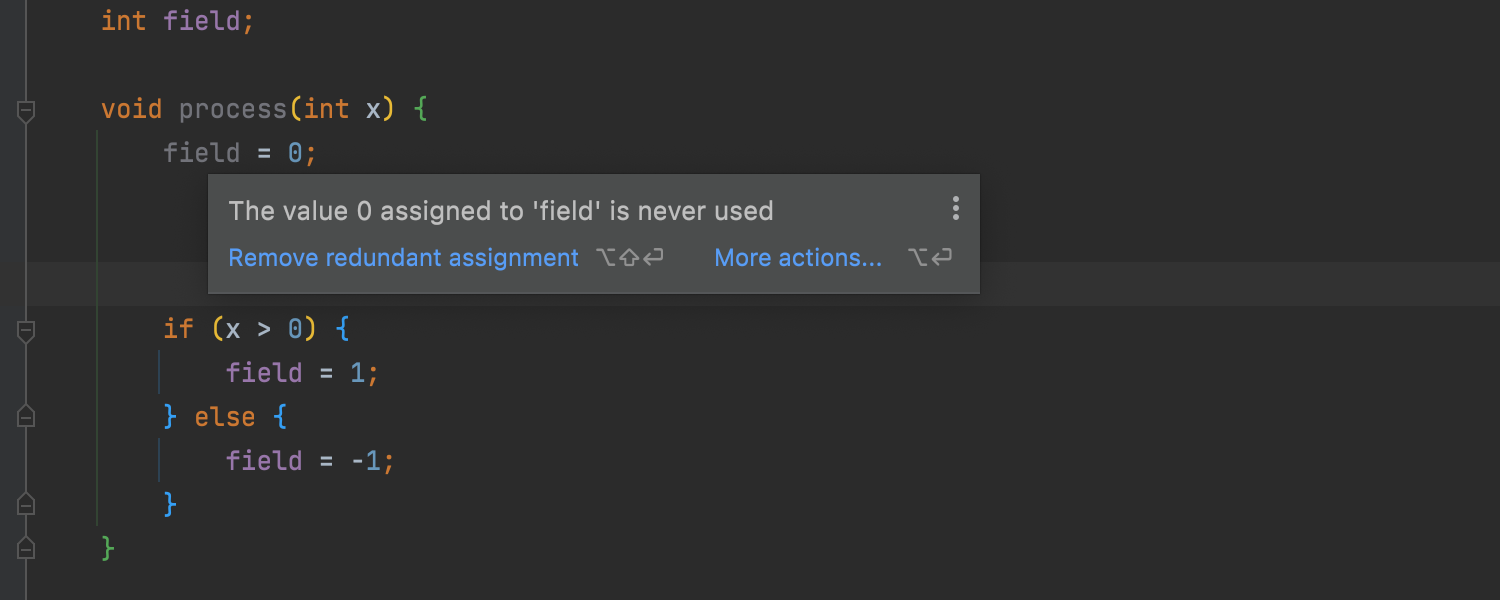
Task: Click the fold-end marker at the method's closing brace
Action: point(26,548)
